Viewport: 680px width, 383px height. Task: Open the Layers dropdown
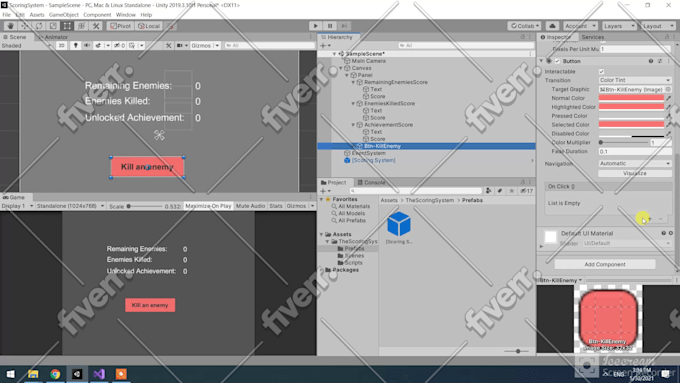coord(619,26)
